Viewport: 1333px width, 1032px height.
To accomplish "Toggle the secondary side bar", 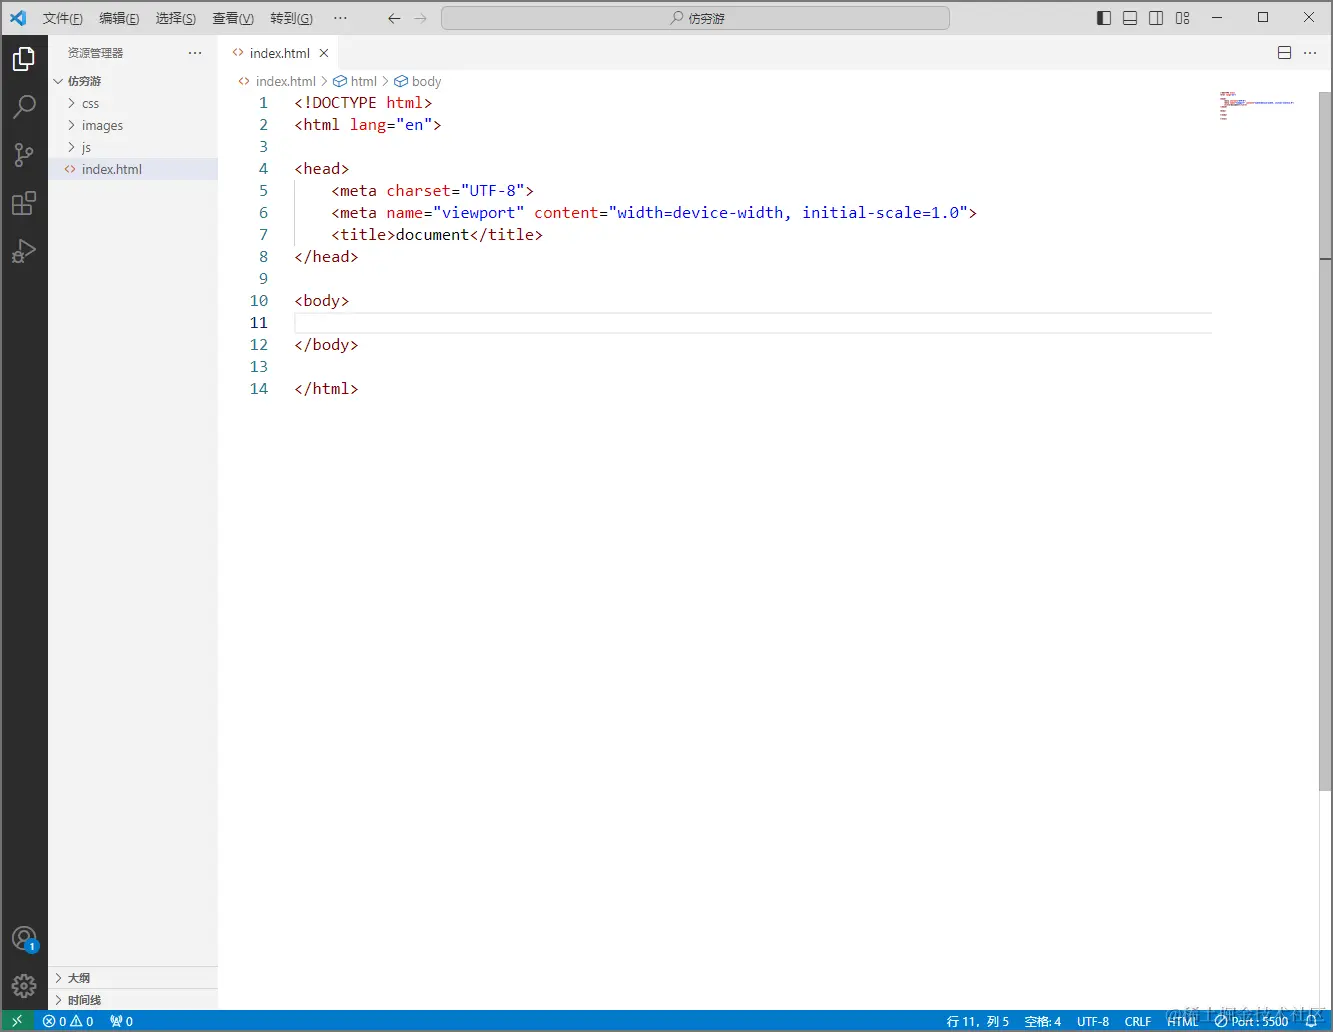I will 1156,18.
